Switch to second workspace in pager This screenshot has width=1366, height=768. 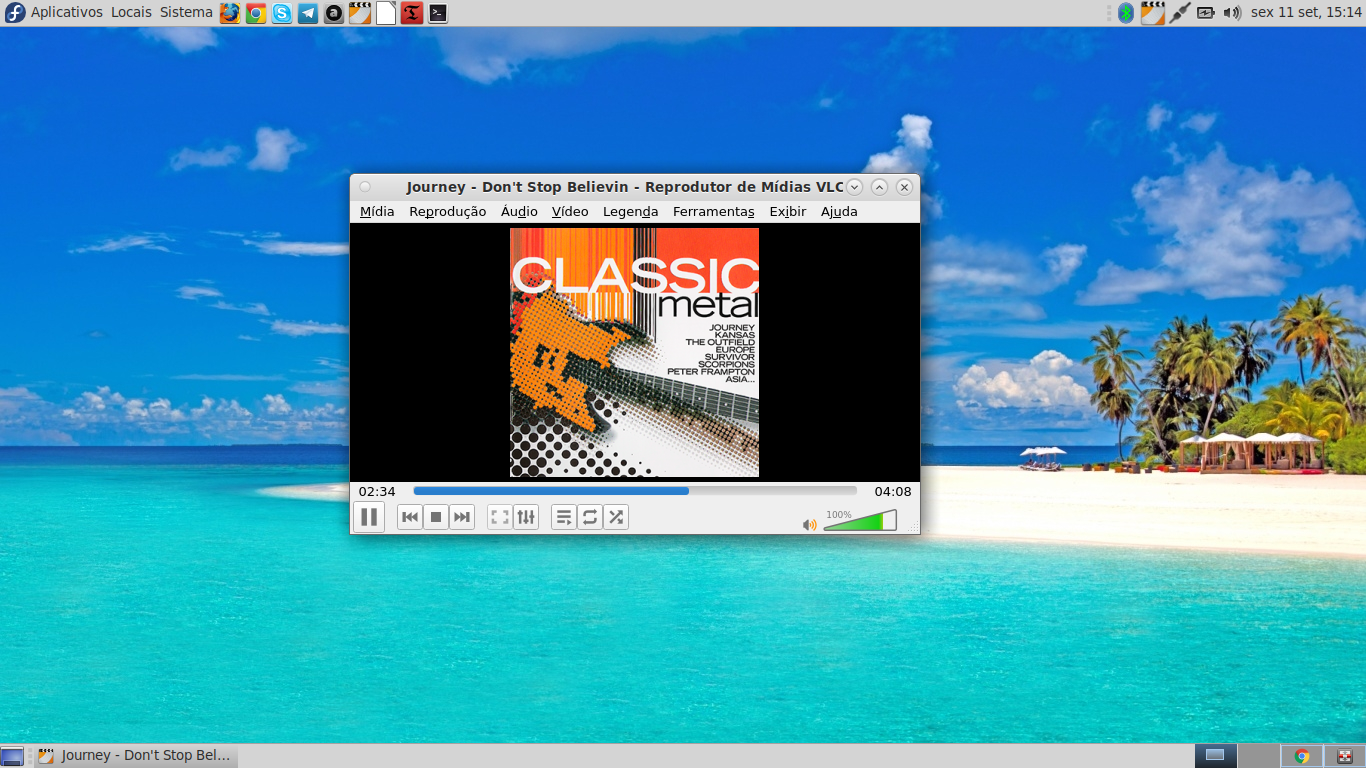[1258, 756]
